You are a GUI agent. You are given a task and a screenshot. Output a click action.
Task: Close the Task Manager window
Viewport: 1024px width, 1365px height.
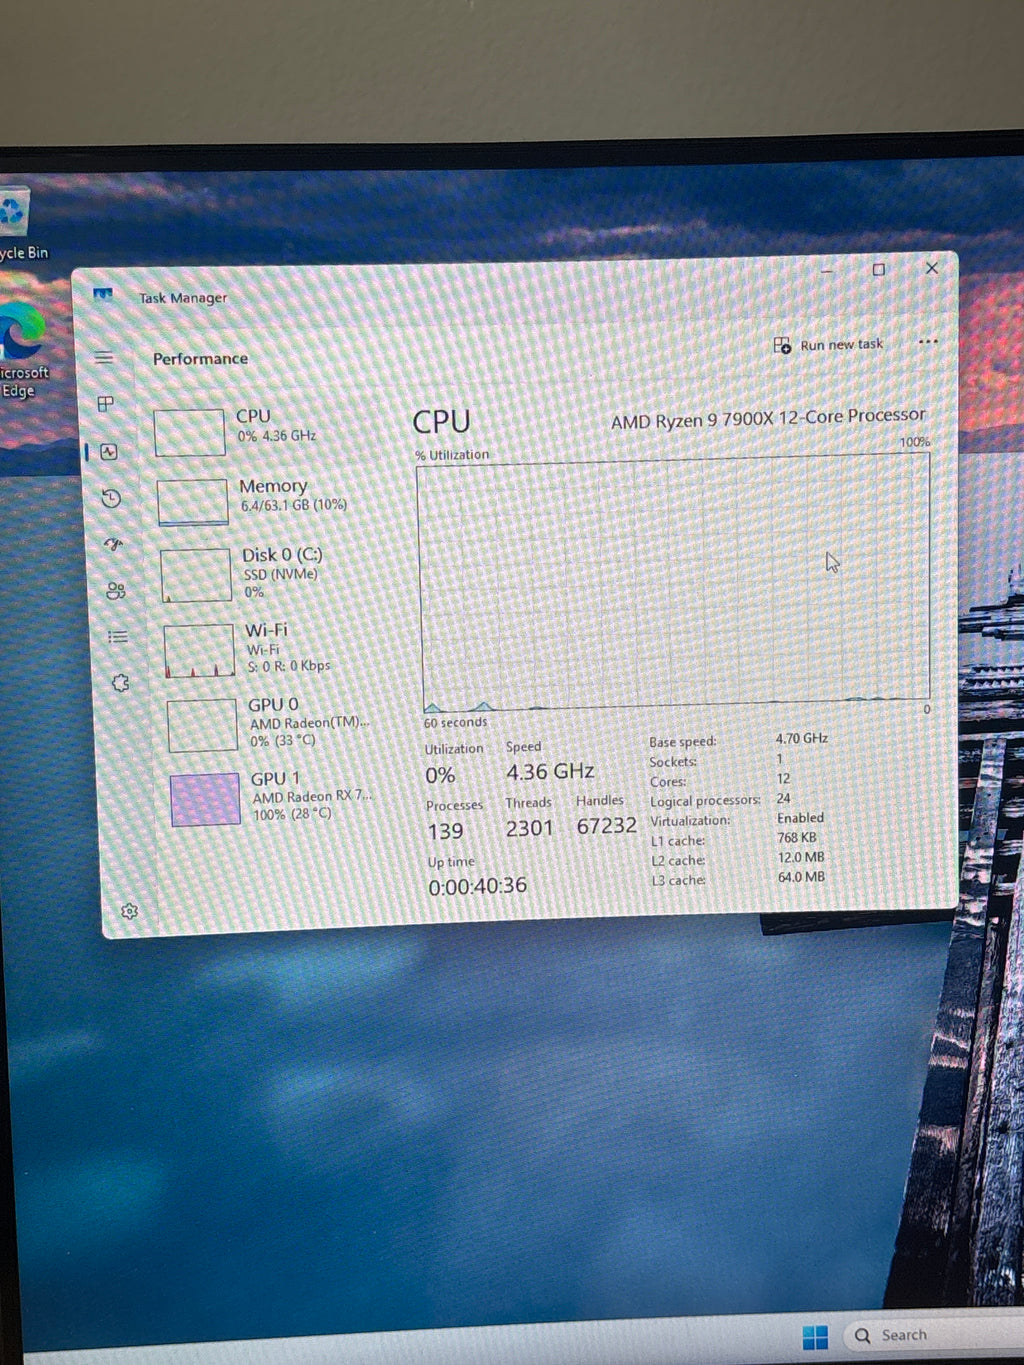pos(931,268)
